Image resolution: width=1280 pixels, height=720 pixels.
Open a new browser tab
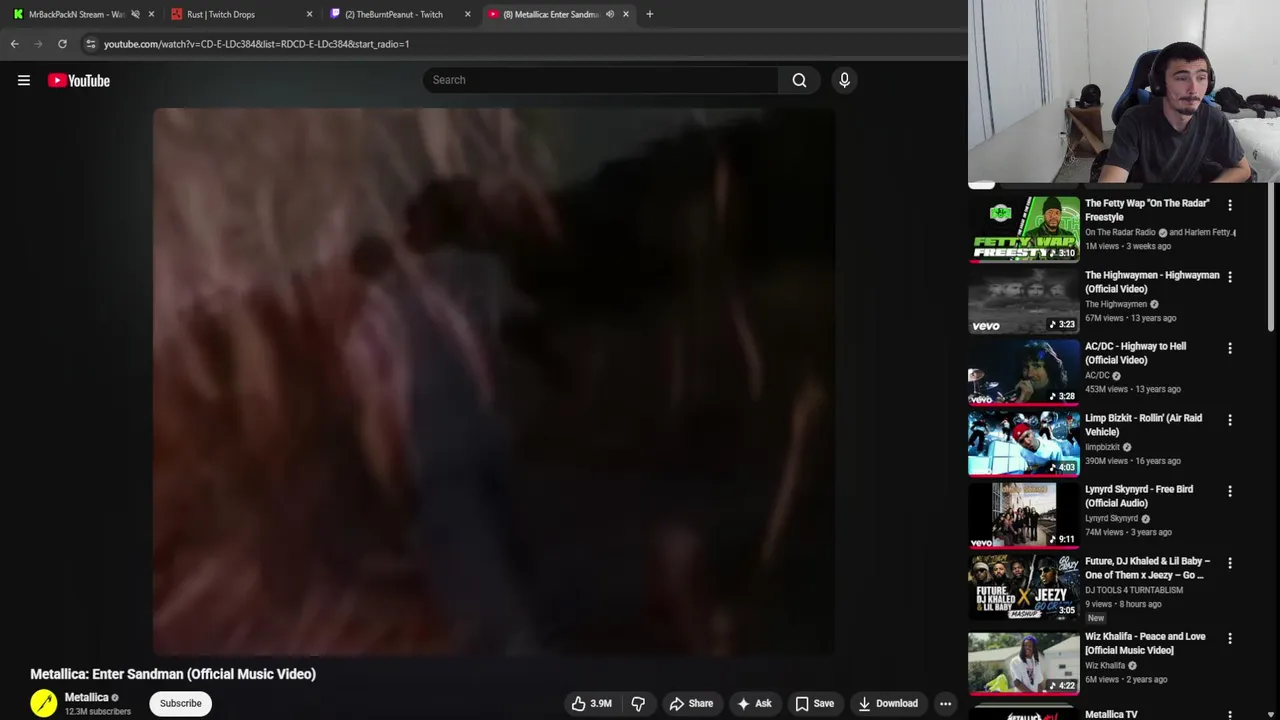[x=649, y=14]
